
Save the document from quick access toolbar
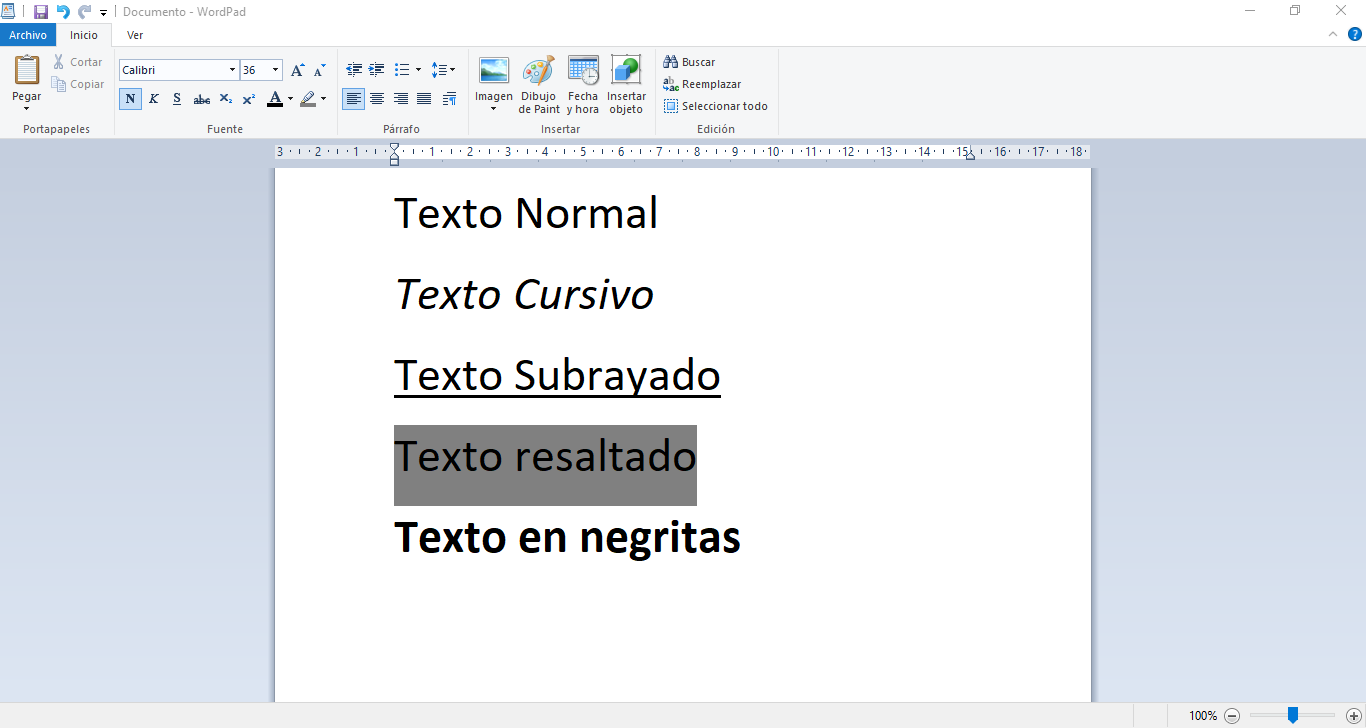tap(41, 12)
